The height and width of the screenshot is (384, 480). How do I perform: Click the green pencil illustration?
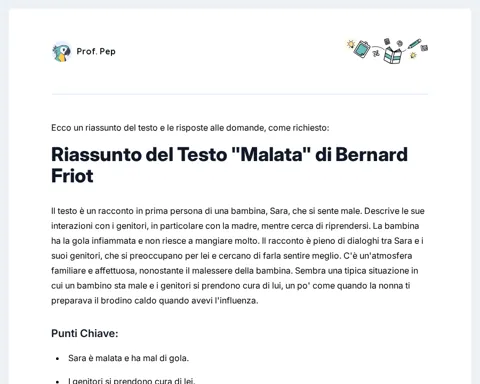[414, 44]
